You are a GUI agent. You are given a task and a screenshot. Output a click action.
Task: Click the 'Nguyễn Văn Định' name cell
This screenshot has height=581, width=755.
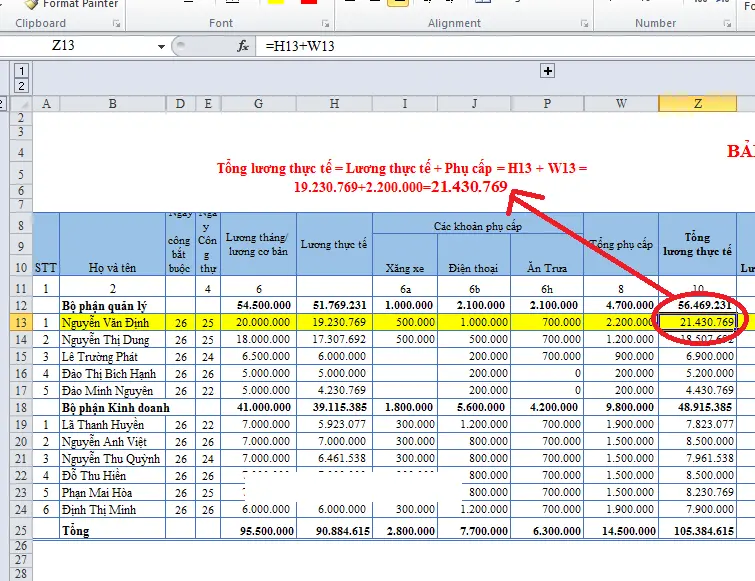click(x=113, y=323)
